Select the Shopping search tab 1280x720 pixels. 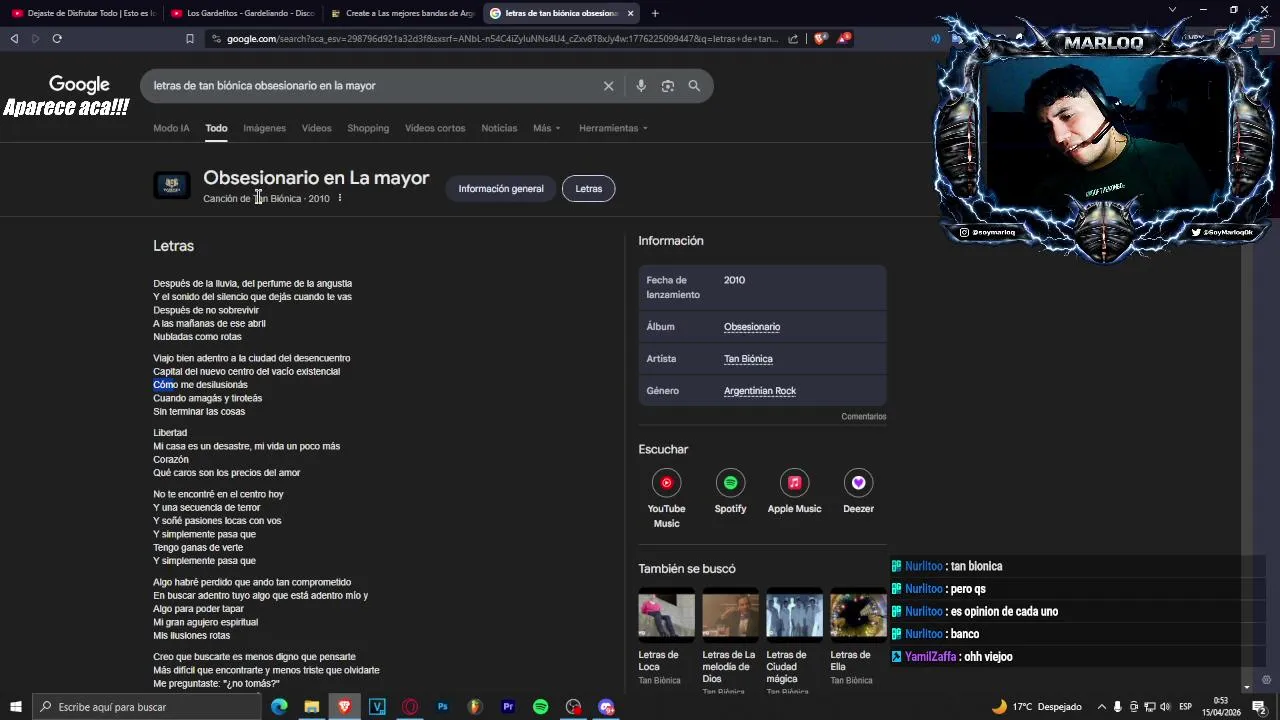point(368,128)
